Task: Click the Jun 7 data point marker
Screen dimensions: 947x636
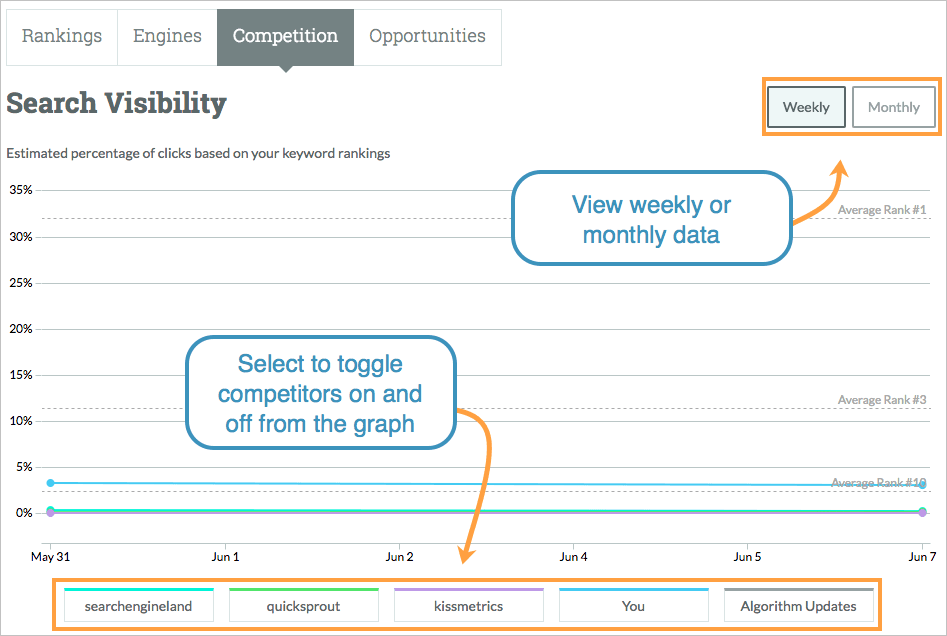Action: click(921, 511)
